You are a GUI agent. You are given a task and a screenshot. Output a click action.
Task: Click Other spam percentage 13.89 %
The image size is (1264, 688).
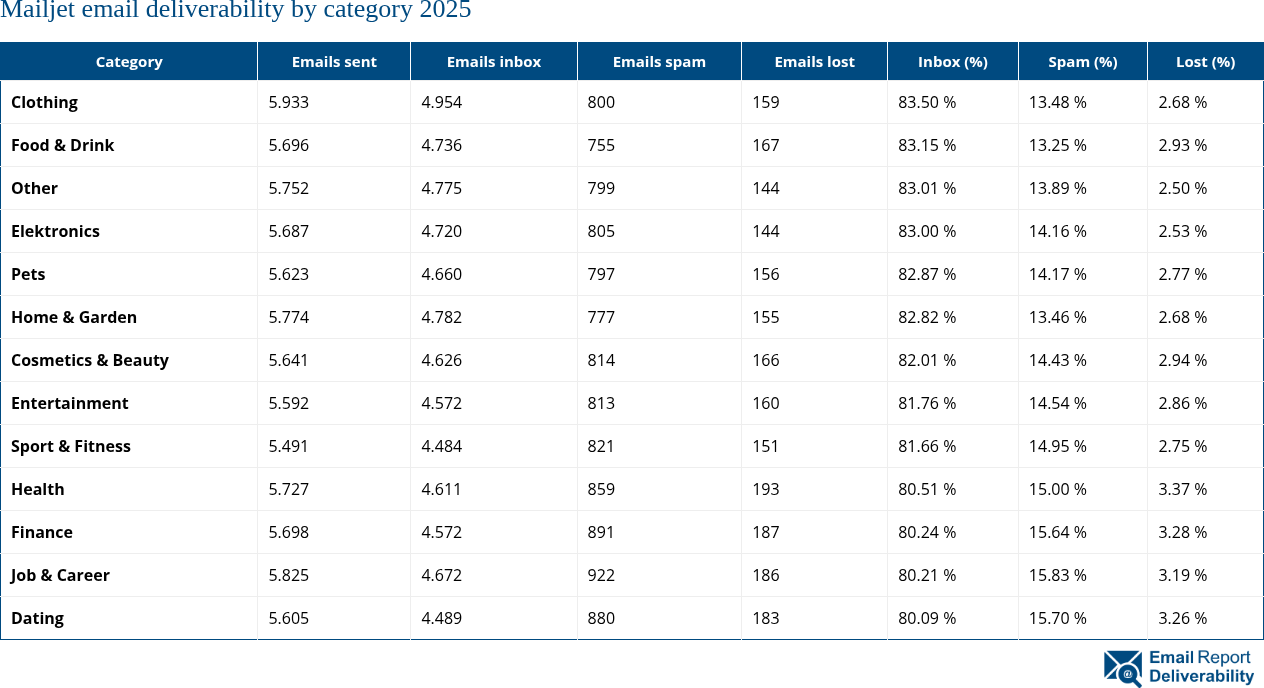coord(1058,188)
